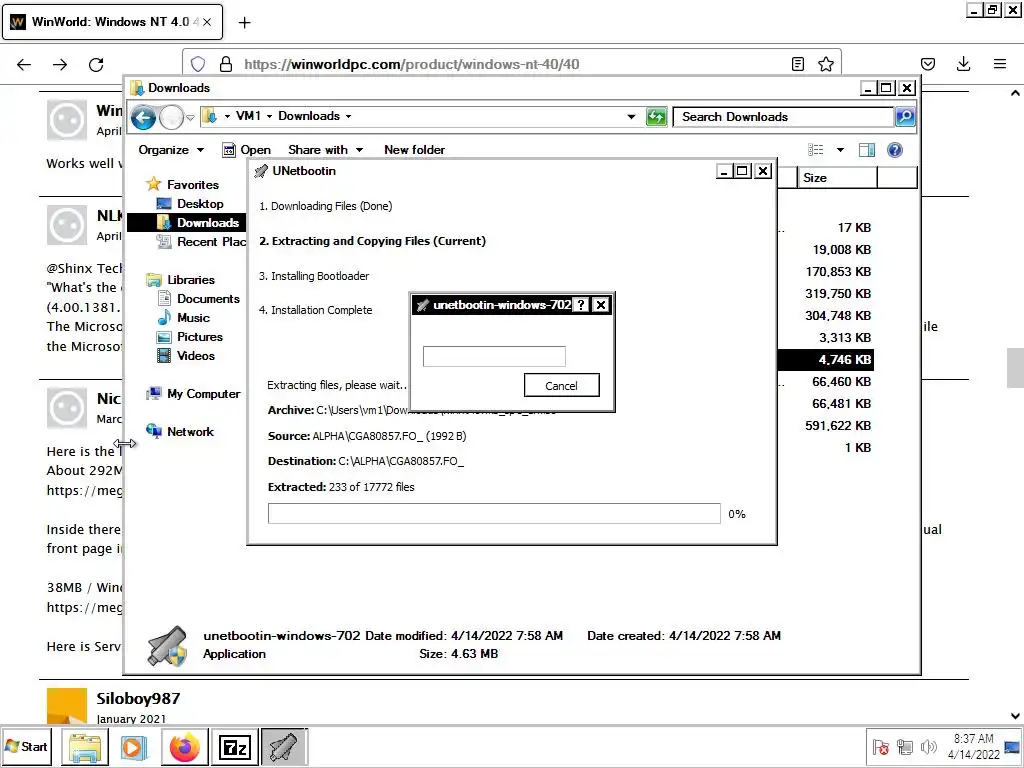This screenshot has width=1024, height=768.
Task: Open the view options dropdown arrow
Action: (x=840, y=150)
